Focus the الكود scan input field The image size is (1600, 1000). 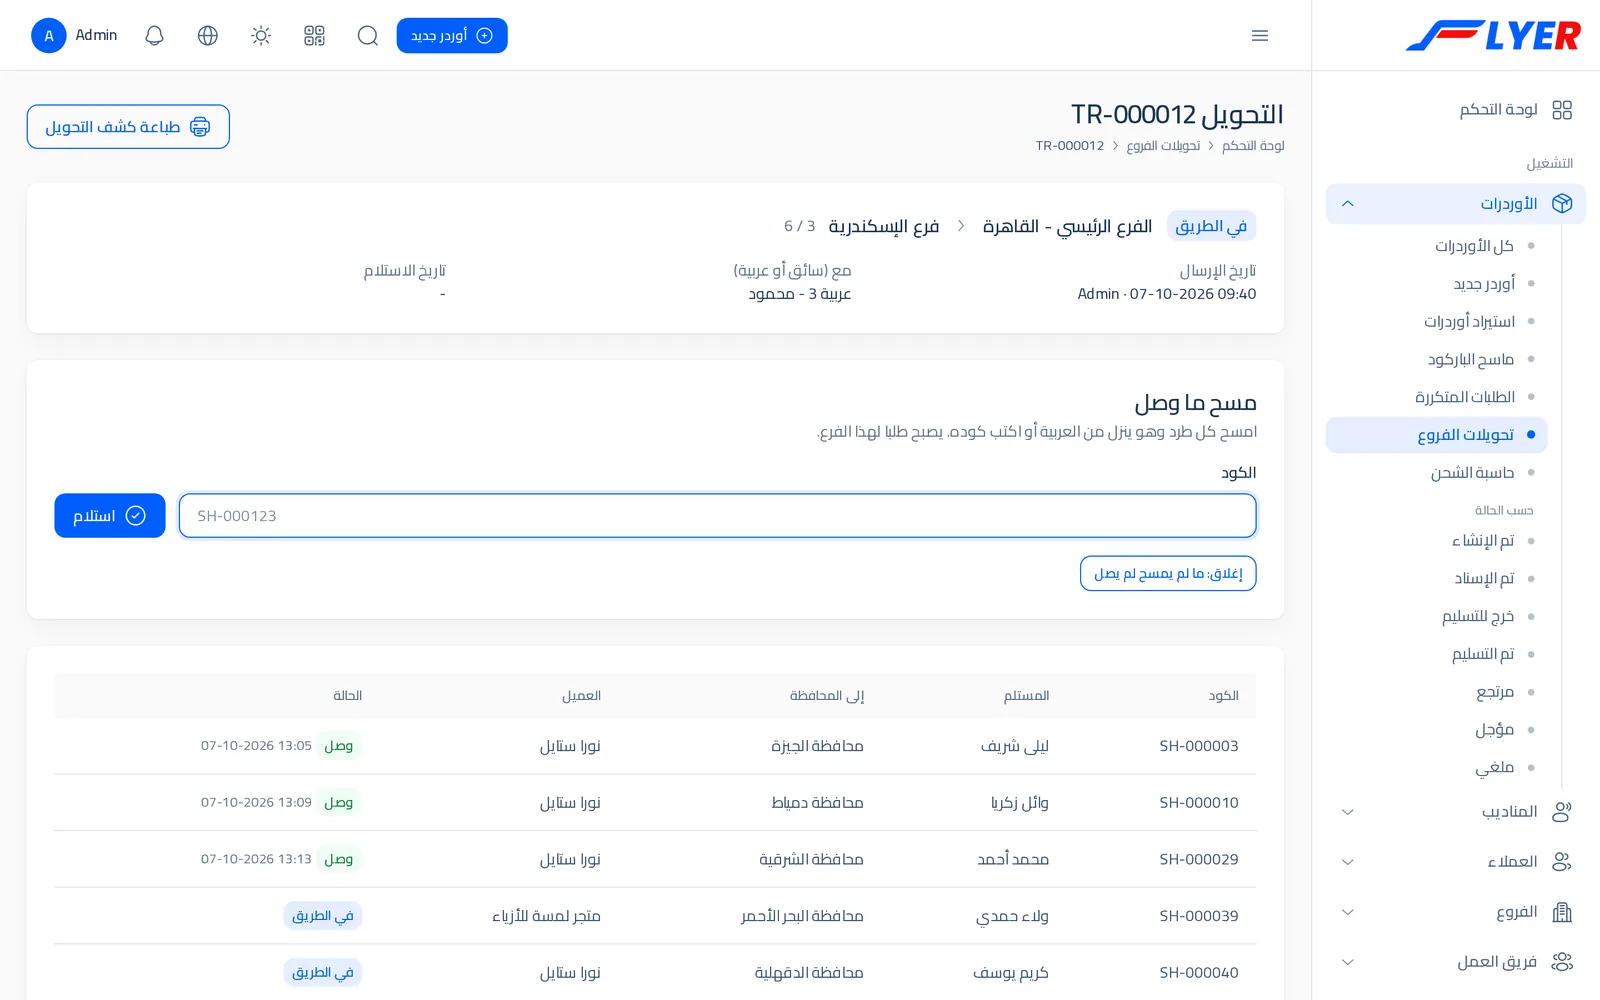tap(718, 516)
